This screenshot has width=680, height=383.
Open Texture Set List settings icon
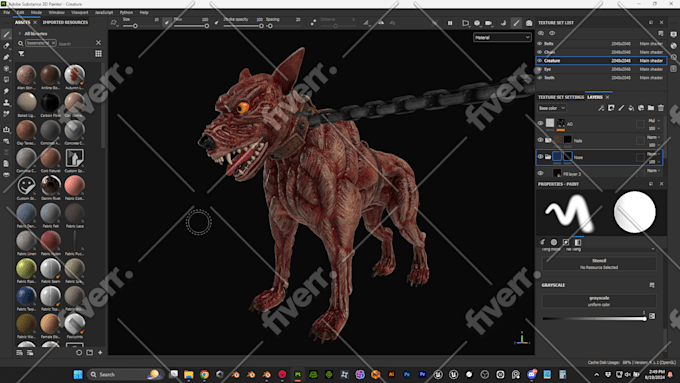pos(660,33)
